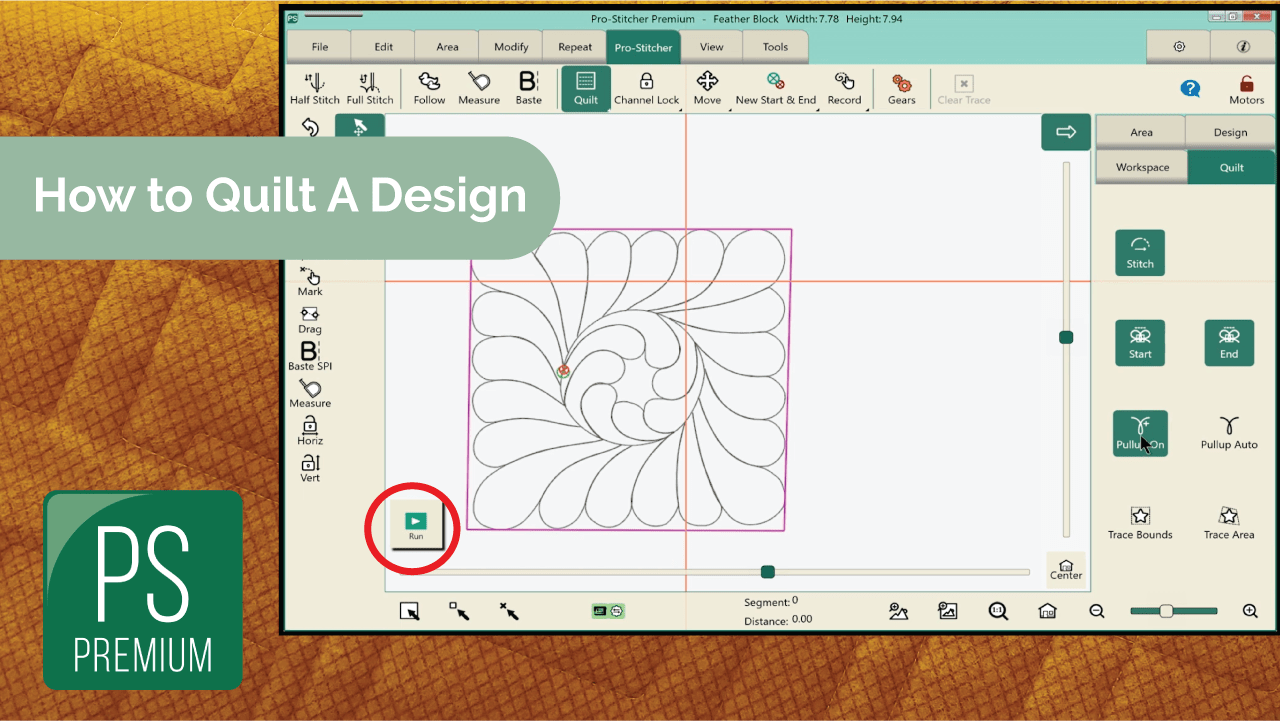Open the Workspace side tab
The height and width of the screenshot is (721, 1280).
coord(1142,167)
